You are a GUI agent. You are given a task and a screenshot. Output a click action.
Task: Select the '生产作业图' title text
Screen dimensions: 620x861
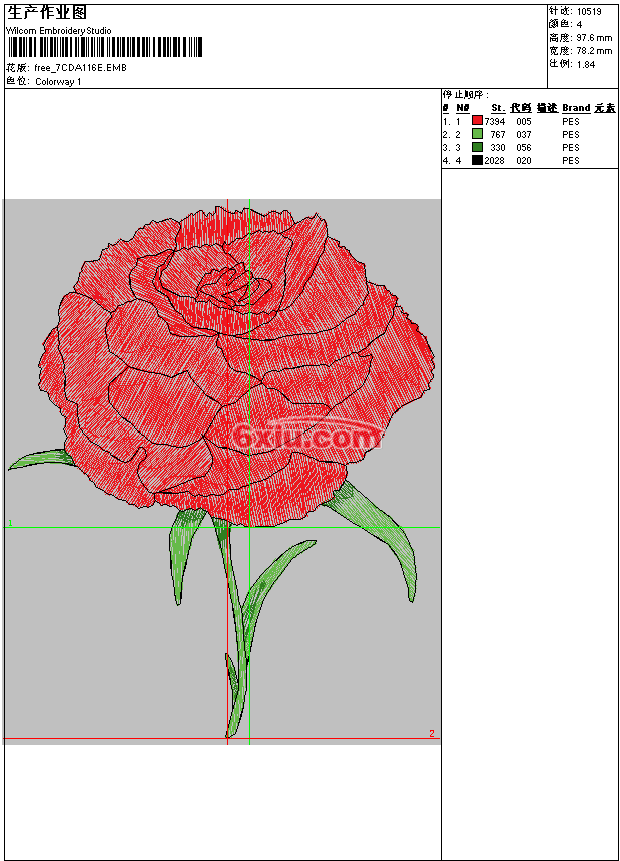point(47,13)
